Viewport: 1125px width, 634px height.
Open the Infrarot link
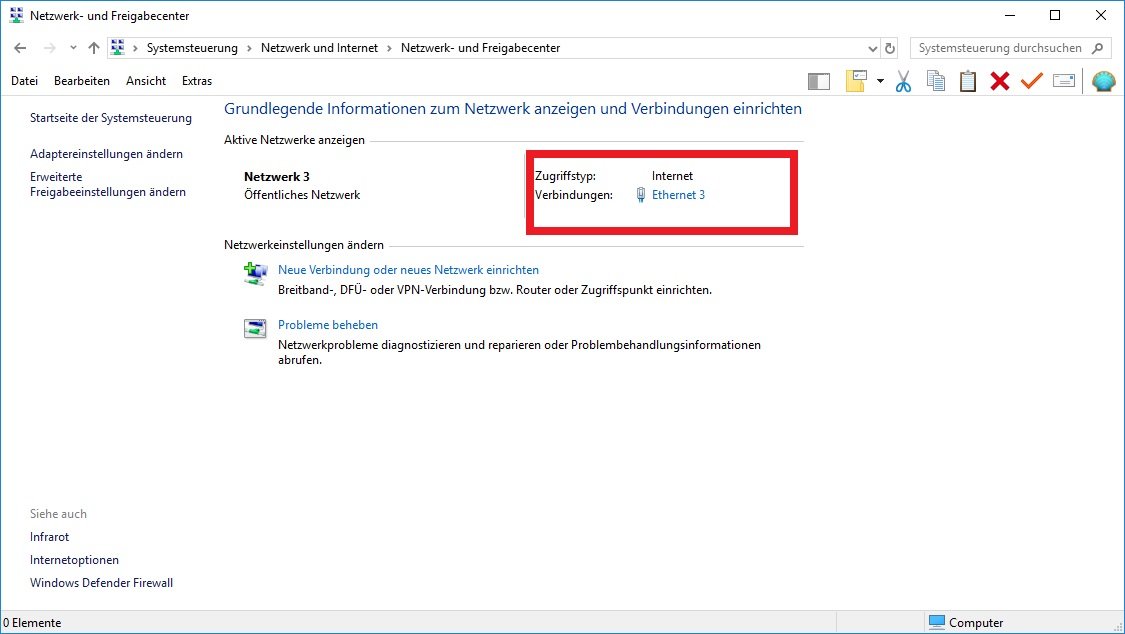tap(50, 536)
